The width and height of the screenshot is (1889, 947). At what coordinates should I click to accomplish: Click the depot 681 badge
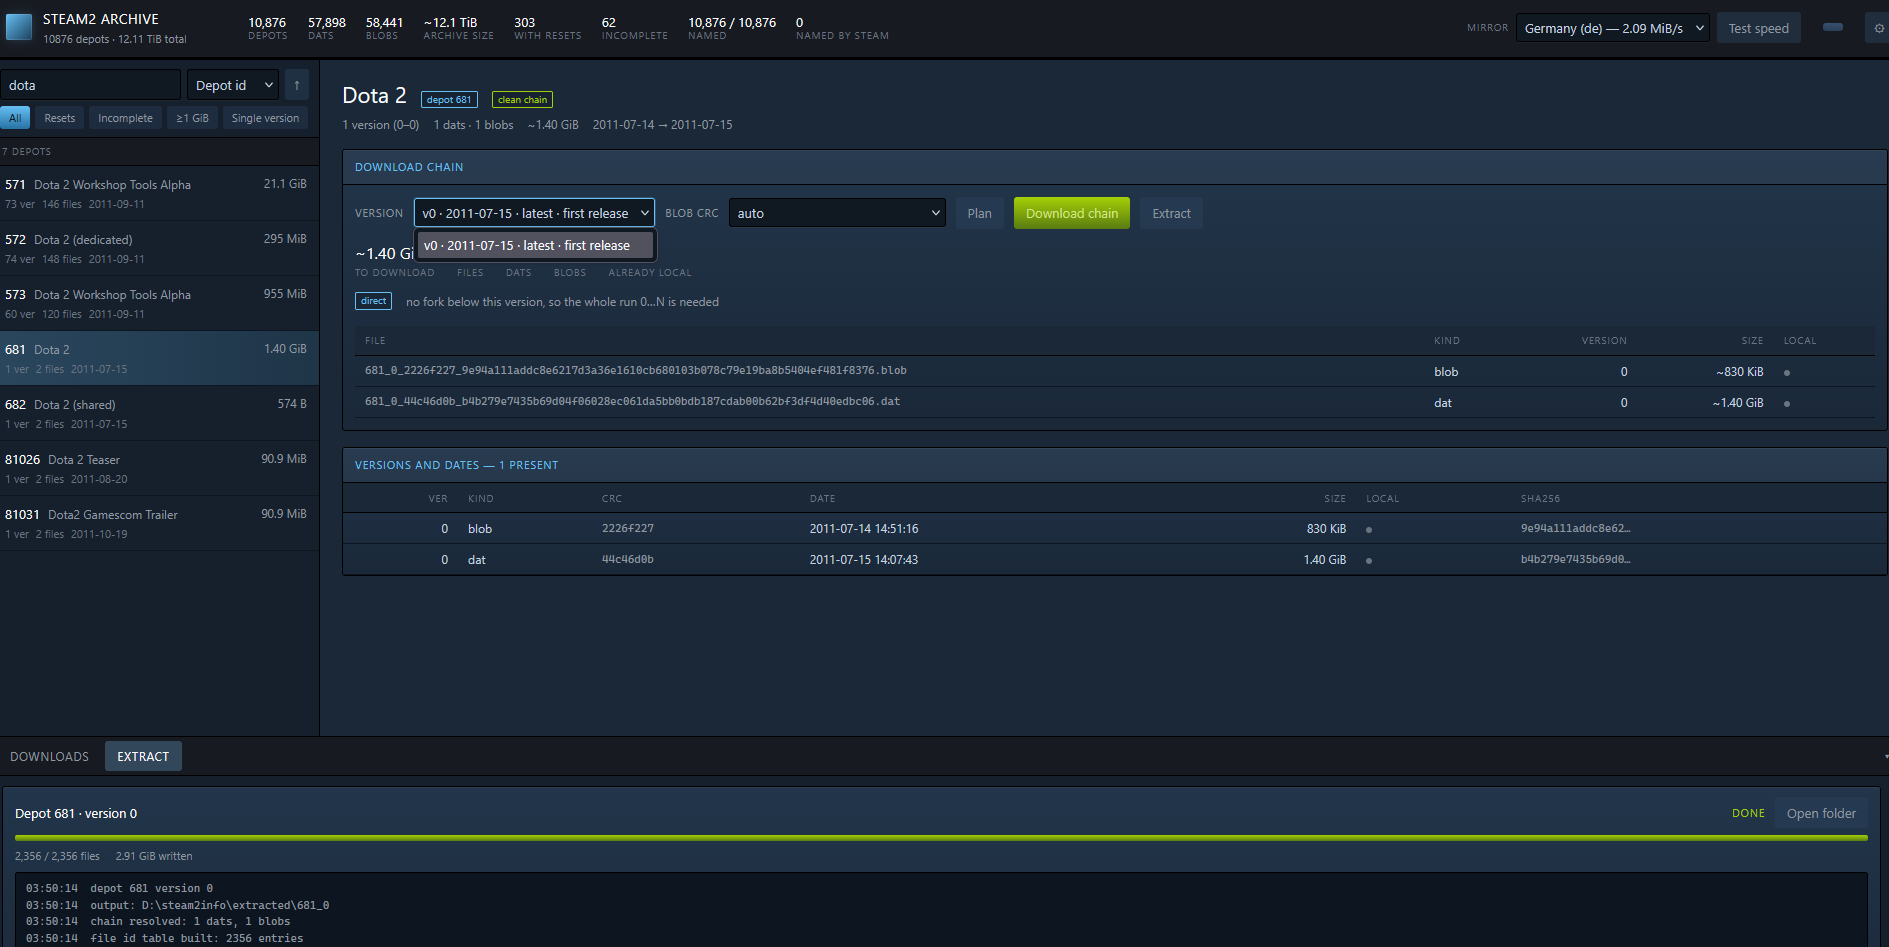pos(449,100)
